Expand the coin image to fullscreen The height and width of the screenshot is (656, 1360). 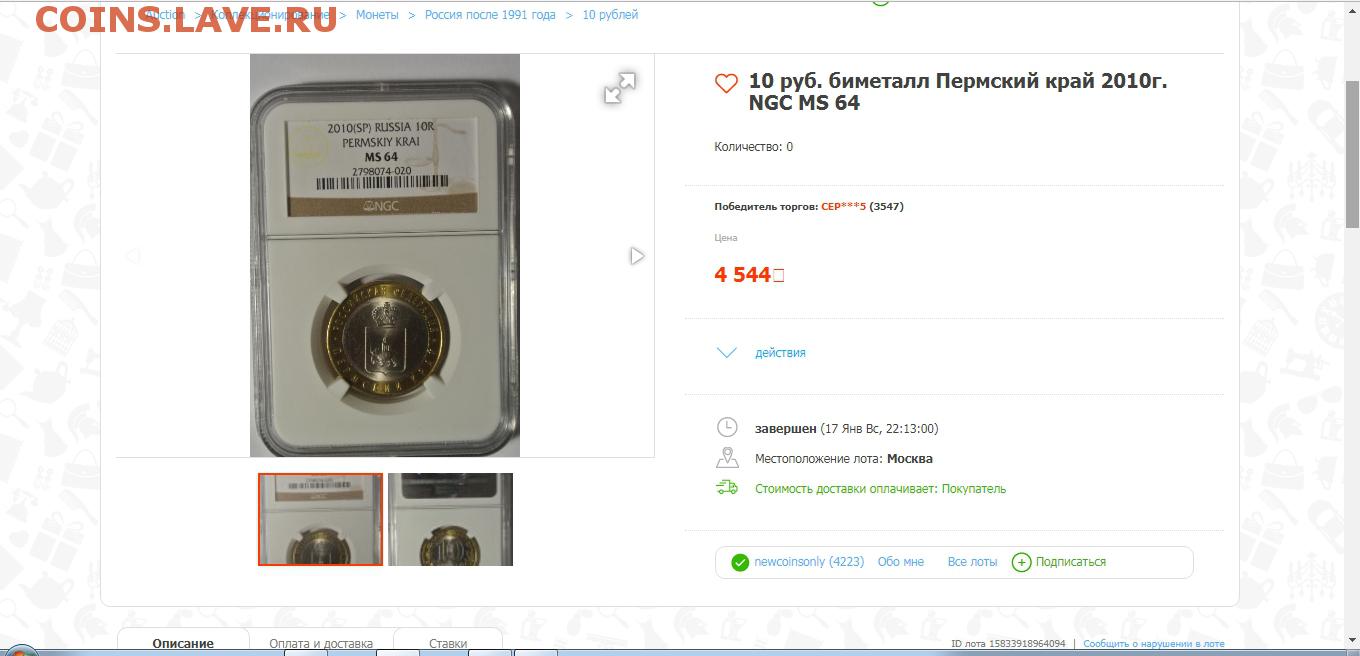[x=620, y=88]
